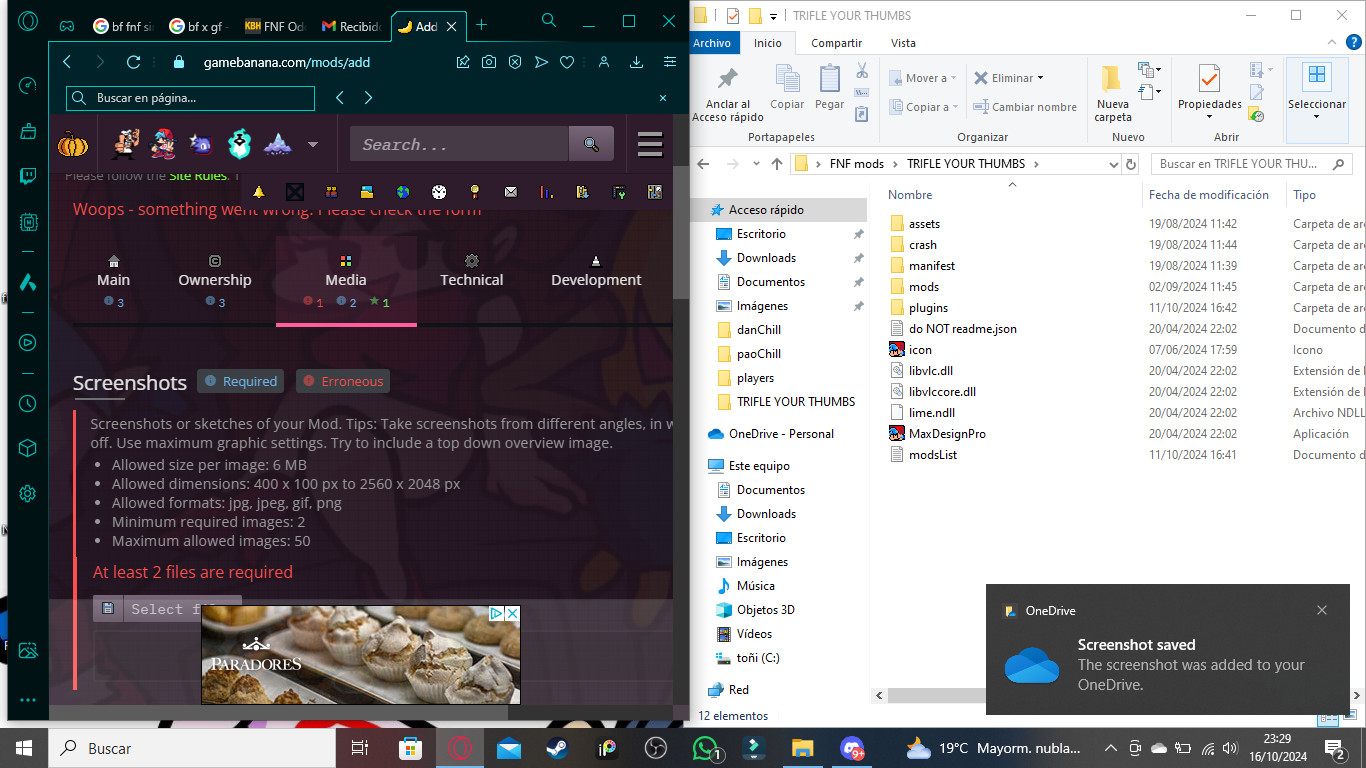1366x768 pixels.
Task: Open GameBanana messages envelope icon
Action: [x=511, y=192]
